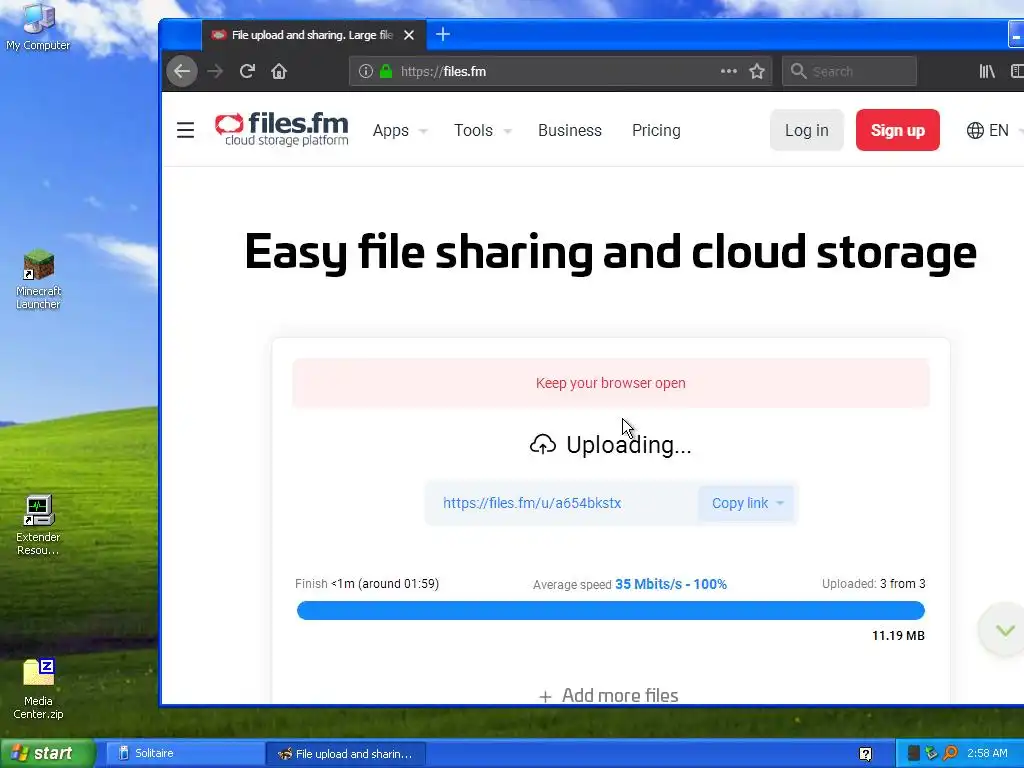Click the files.fm logo

click(x=281, y=129)
